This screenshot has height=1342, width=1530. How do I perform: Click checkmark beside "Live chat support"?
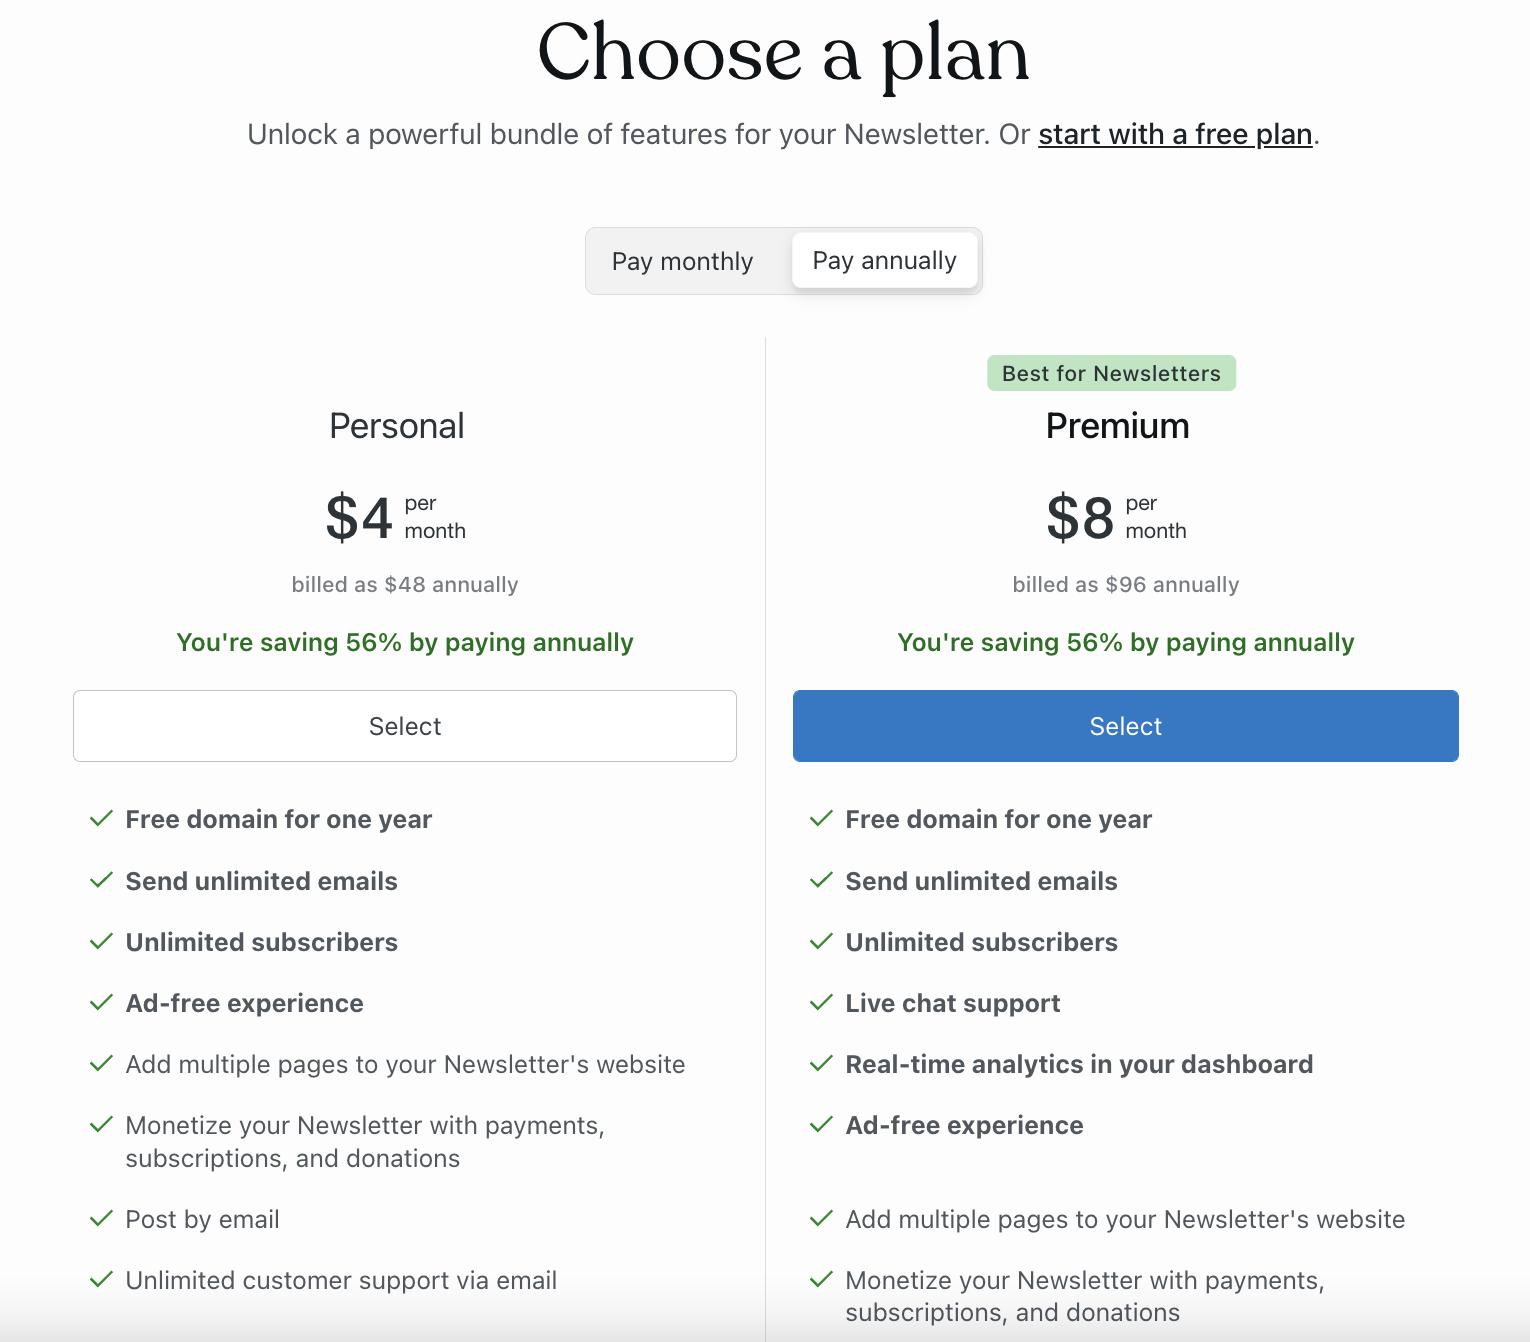pos(821,1003)
